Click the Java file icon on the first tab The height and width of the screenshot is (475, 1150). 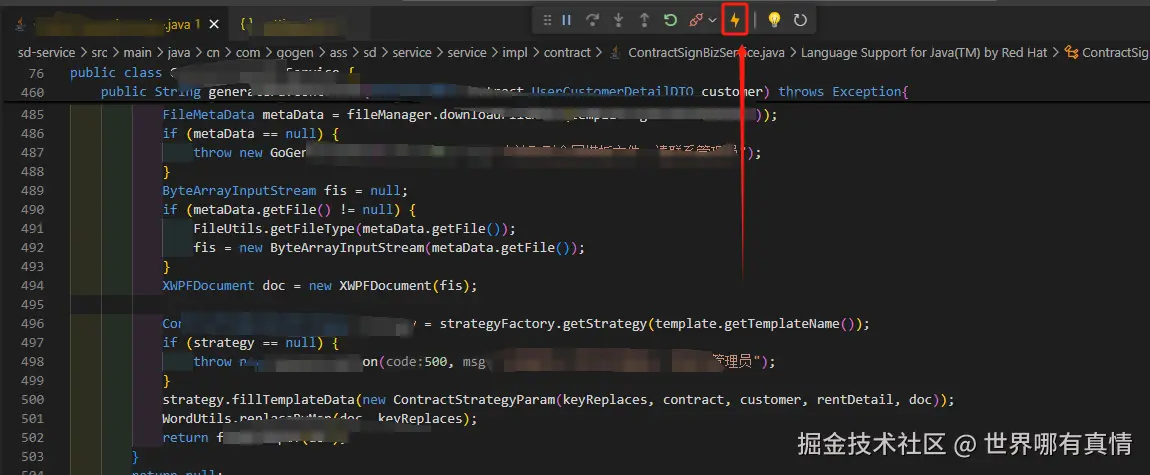[x=19, y=24]
